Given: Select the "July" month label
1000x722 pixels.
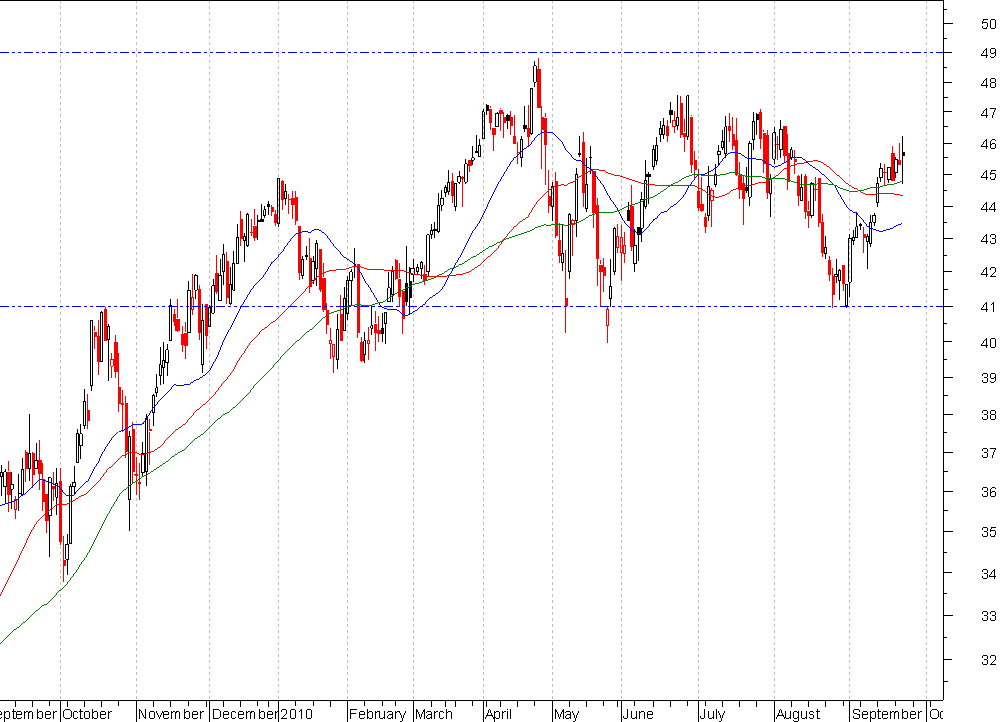Looking at the screenshot, I should [x=712, y=714].
